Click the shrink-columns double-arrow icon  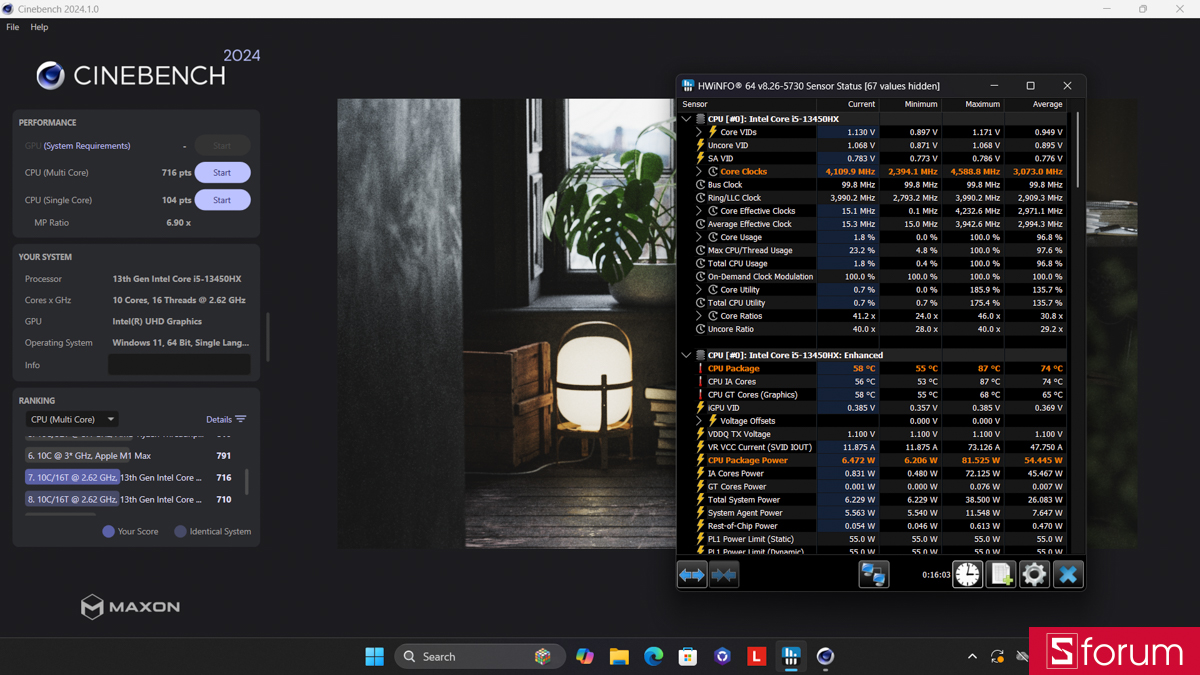point(724,574)
